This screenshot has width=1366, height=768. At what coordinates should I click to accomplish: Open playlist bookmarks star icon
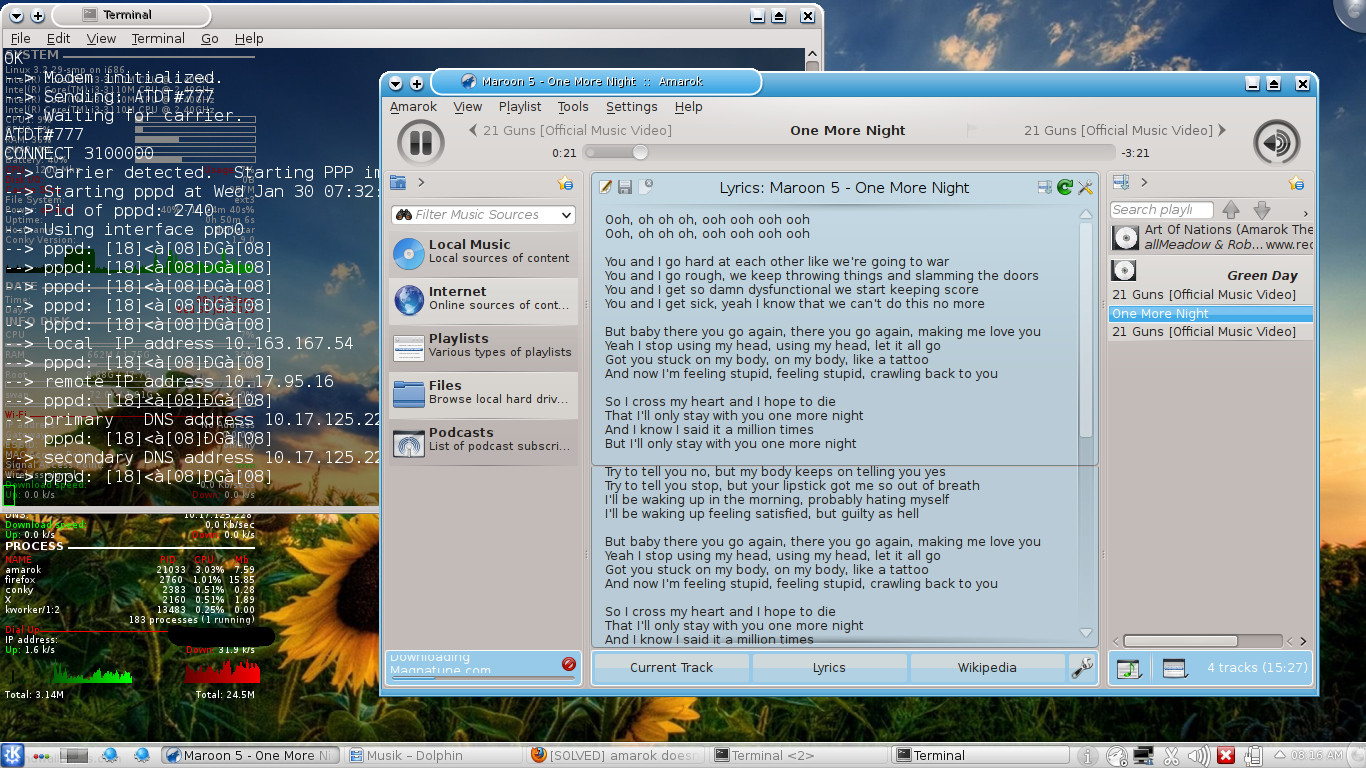(x=1296, y=183)
